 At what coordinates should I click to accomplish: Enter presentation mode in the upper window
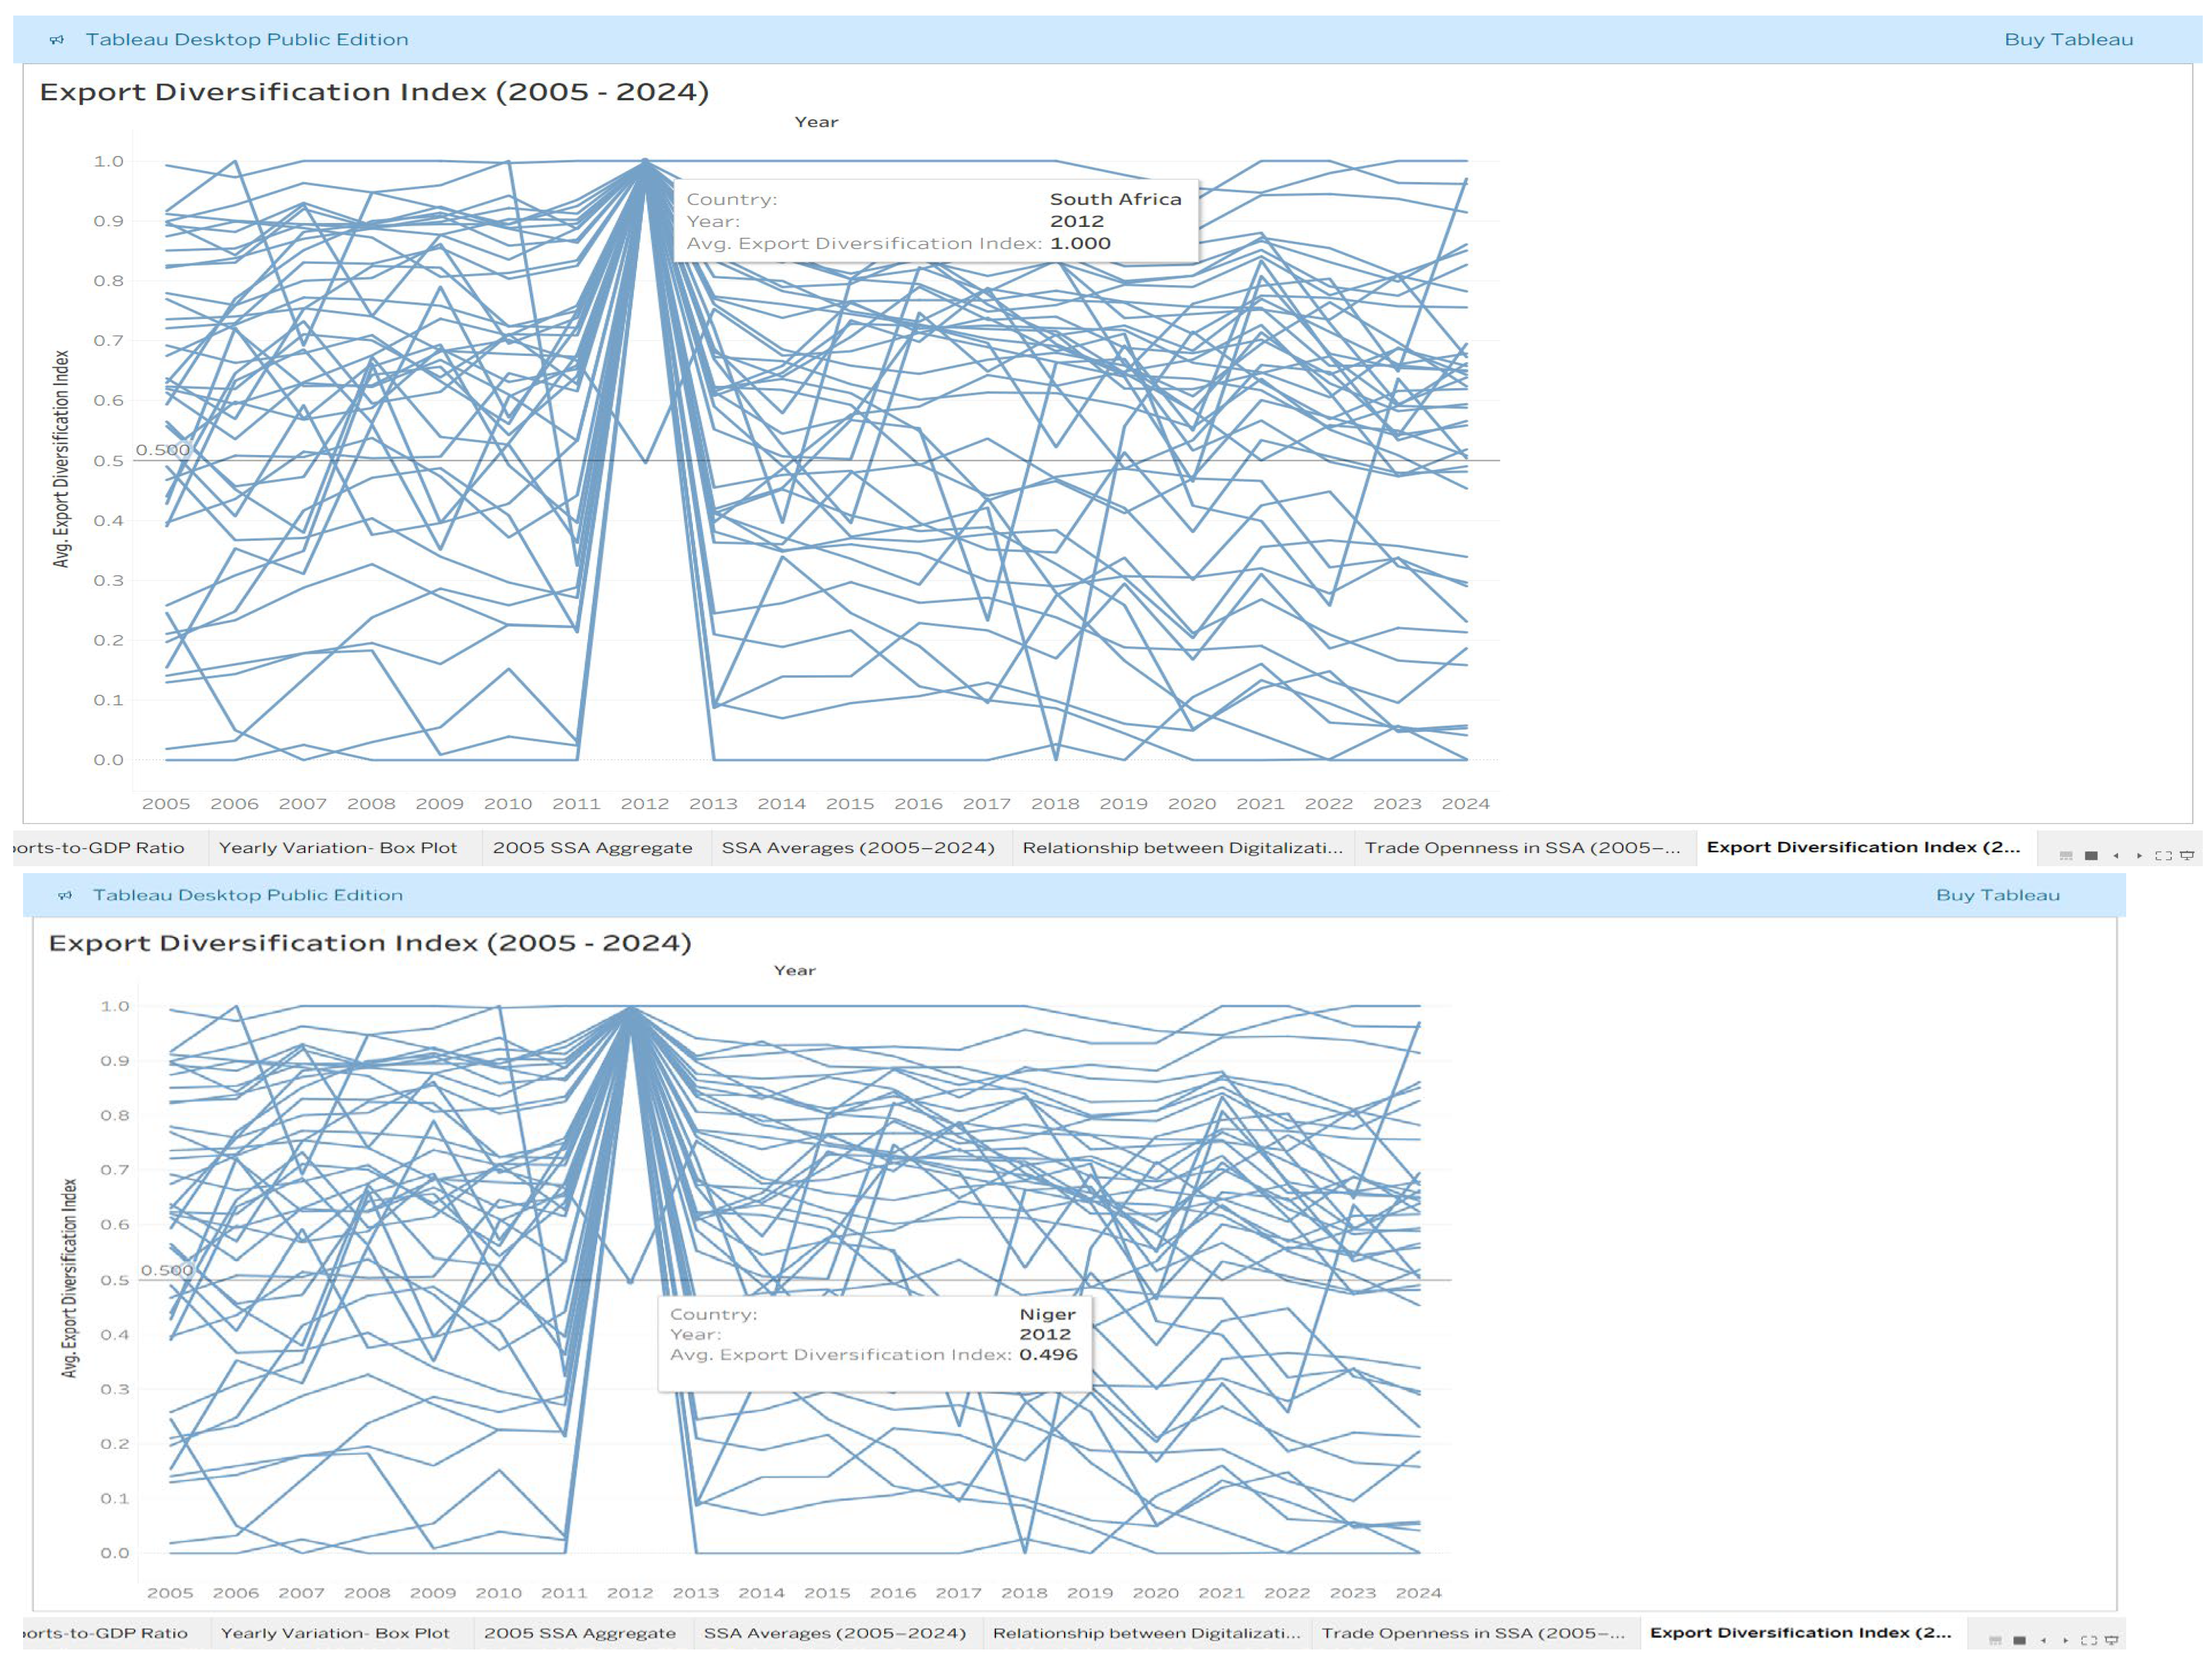coord(2187,856)
